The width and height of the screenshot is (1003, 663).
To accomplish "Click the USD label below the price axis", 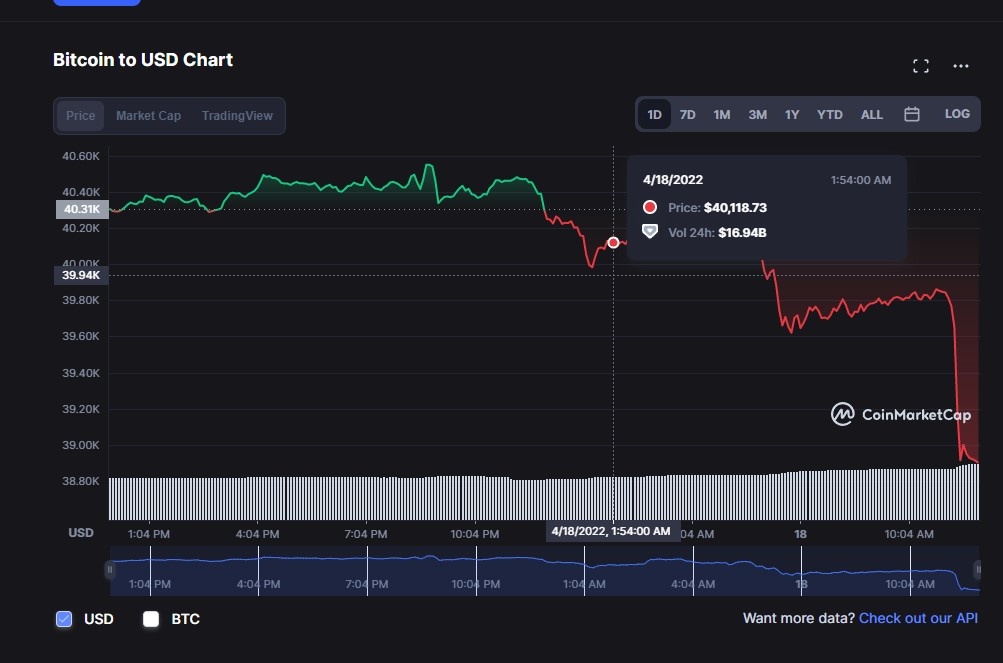I will point(80,532).
